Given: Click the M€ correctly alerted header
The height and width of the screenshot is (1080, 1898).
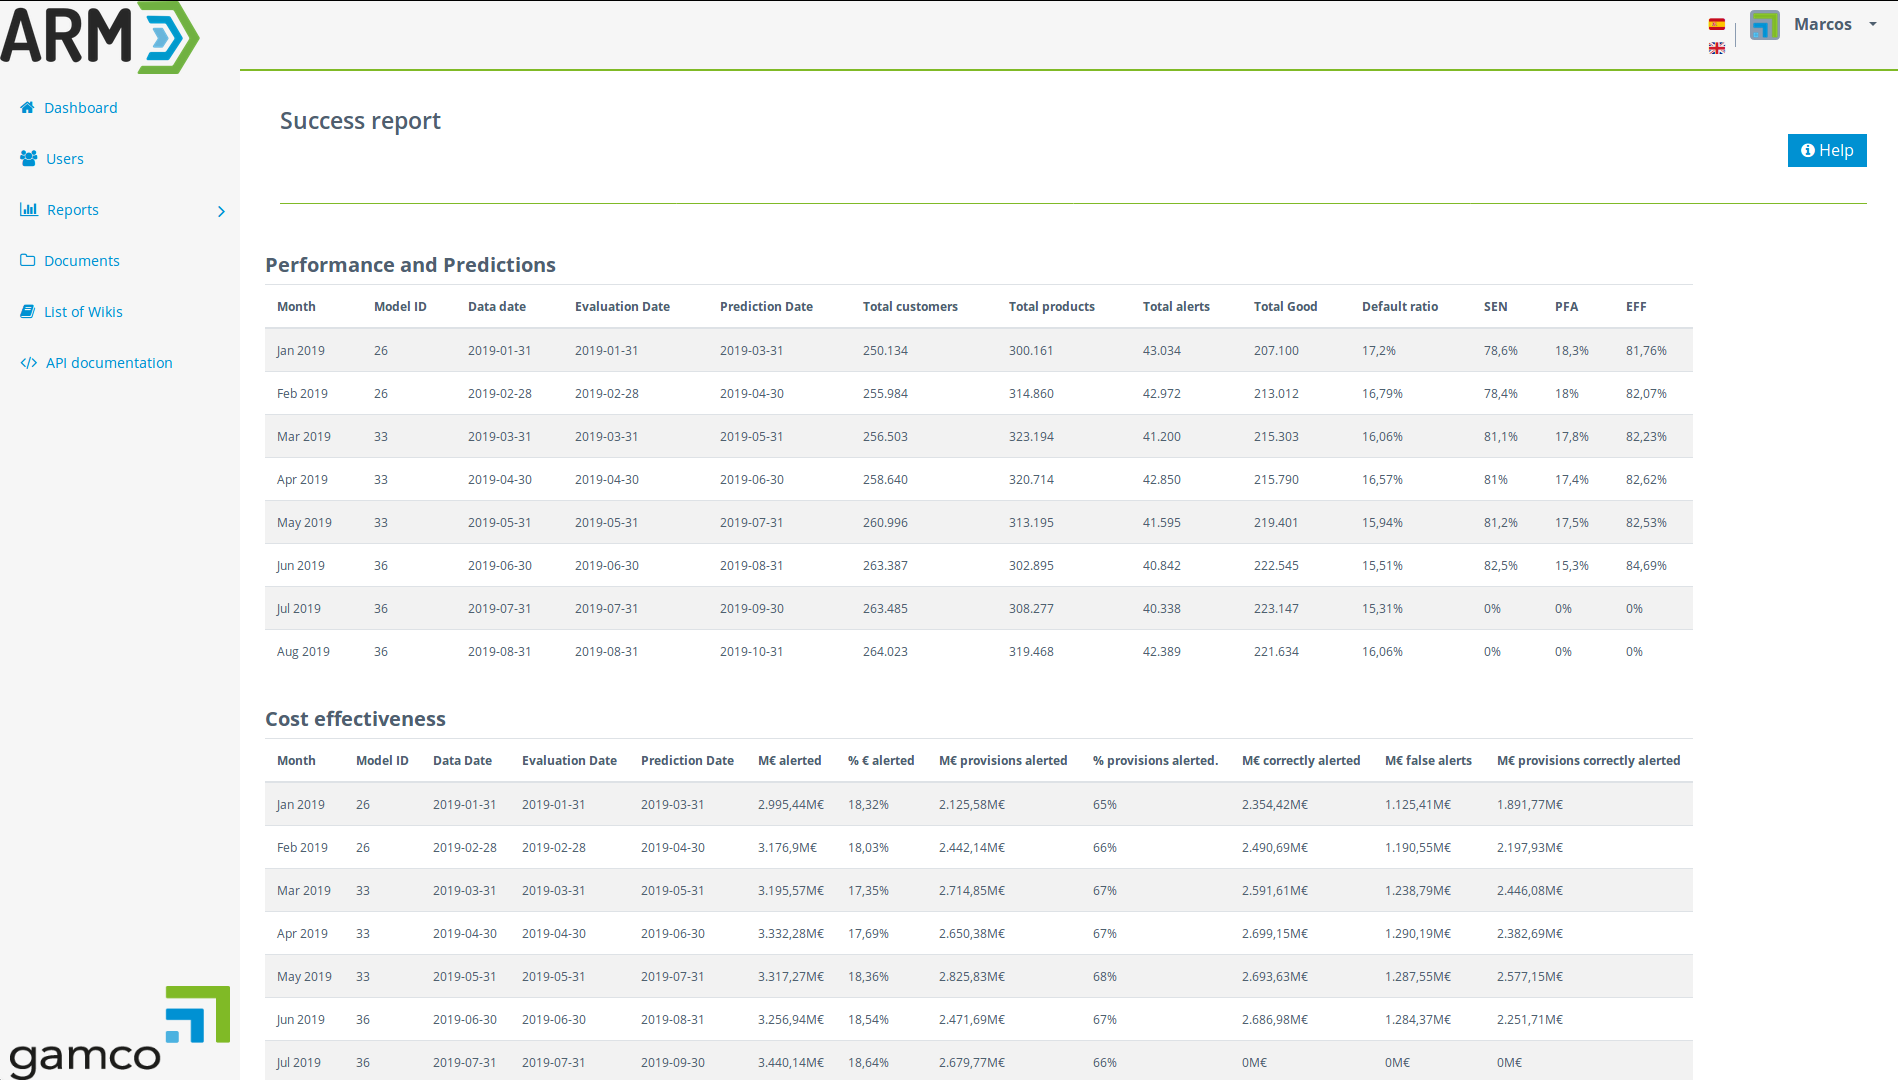Looking at the screenshot, I should (x=1301, y=761).
